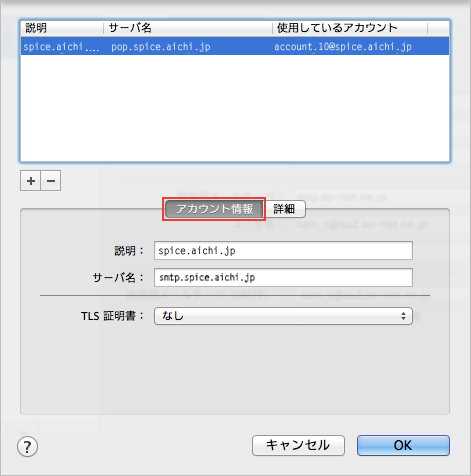Click the empty area of the server list
Viewport: 471px width, 476px height.
coord(235,108)
